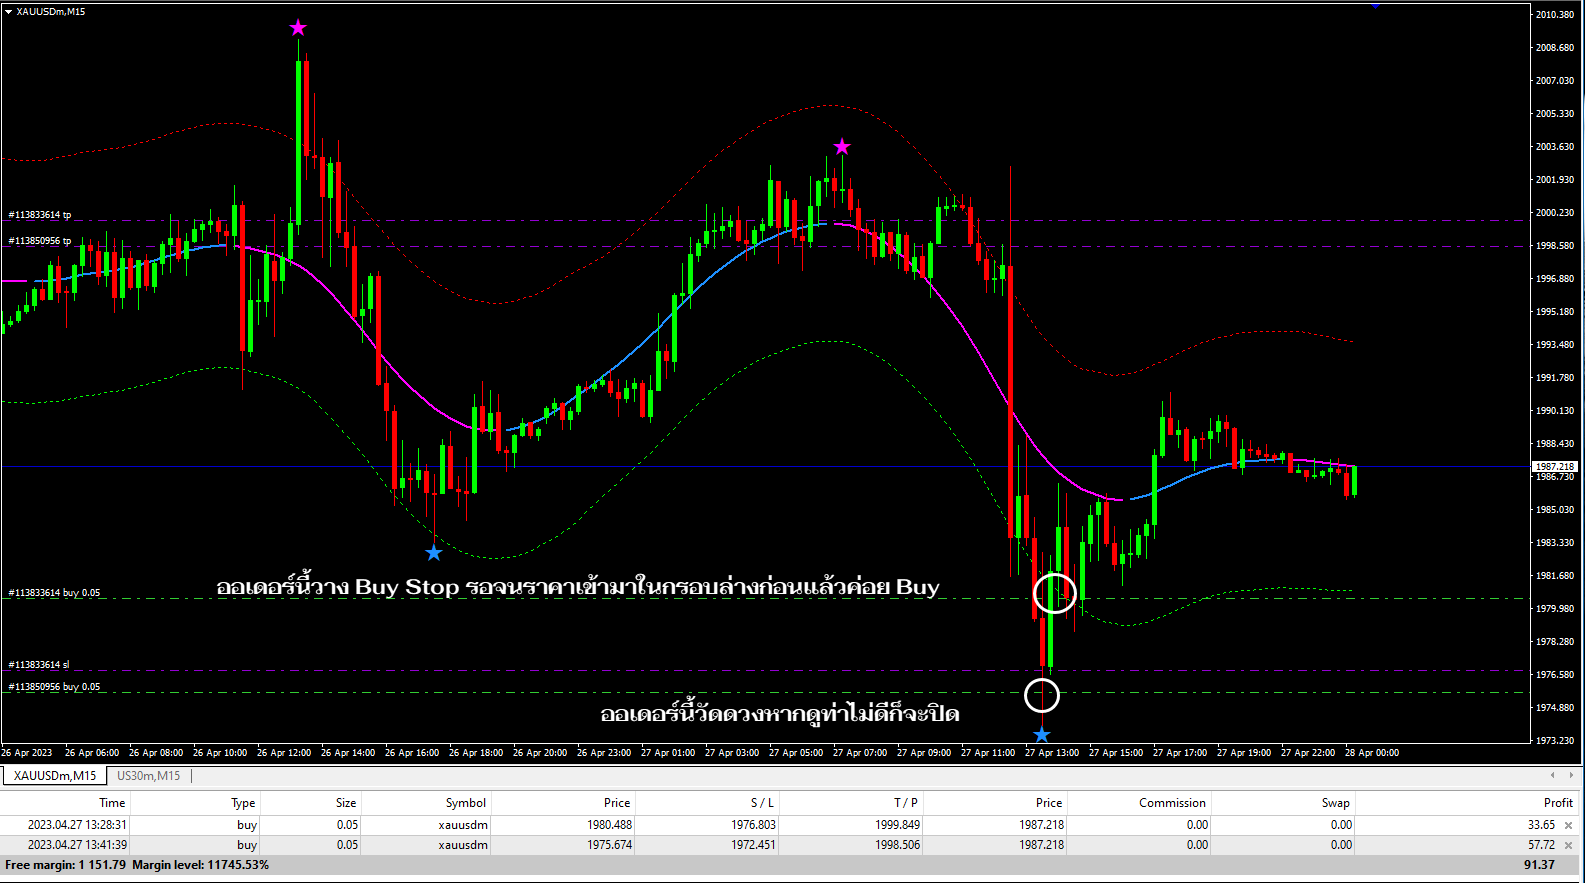Select the #113833614 sl line label
1585x883 pixels.
click(39, 665)
